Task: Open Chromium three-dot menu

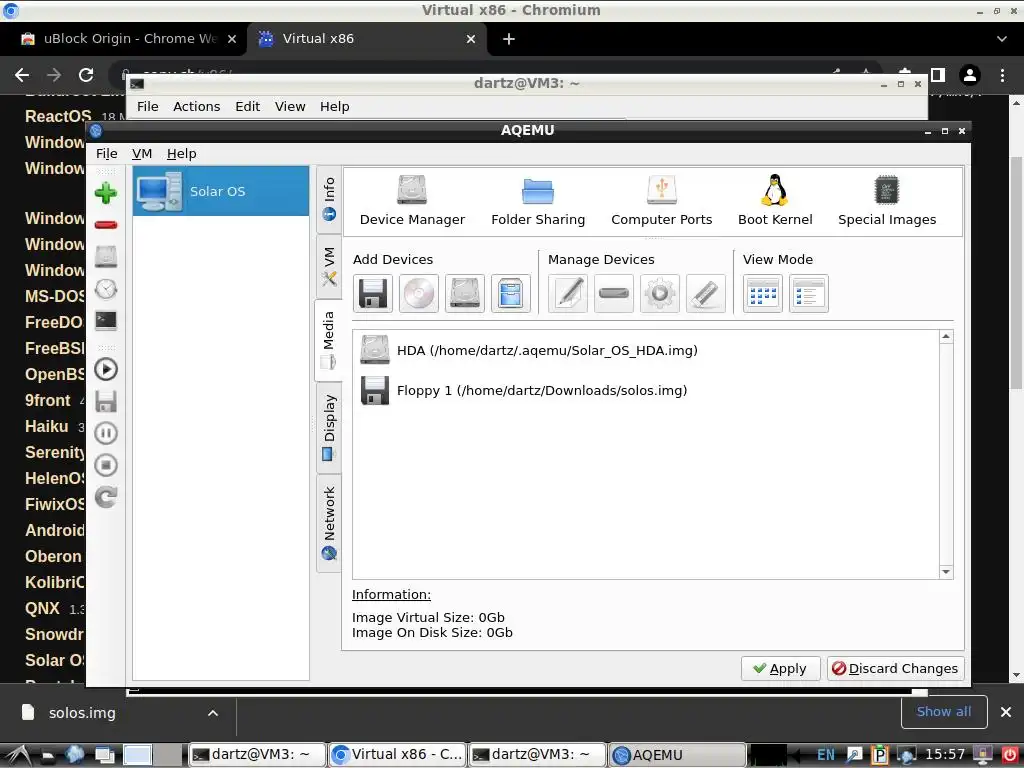Action: (x=1002, y=75)
